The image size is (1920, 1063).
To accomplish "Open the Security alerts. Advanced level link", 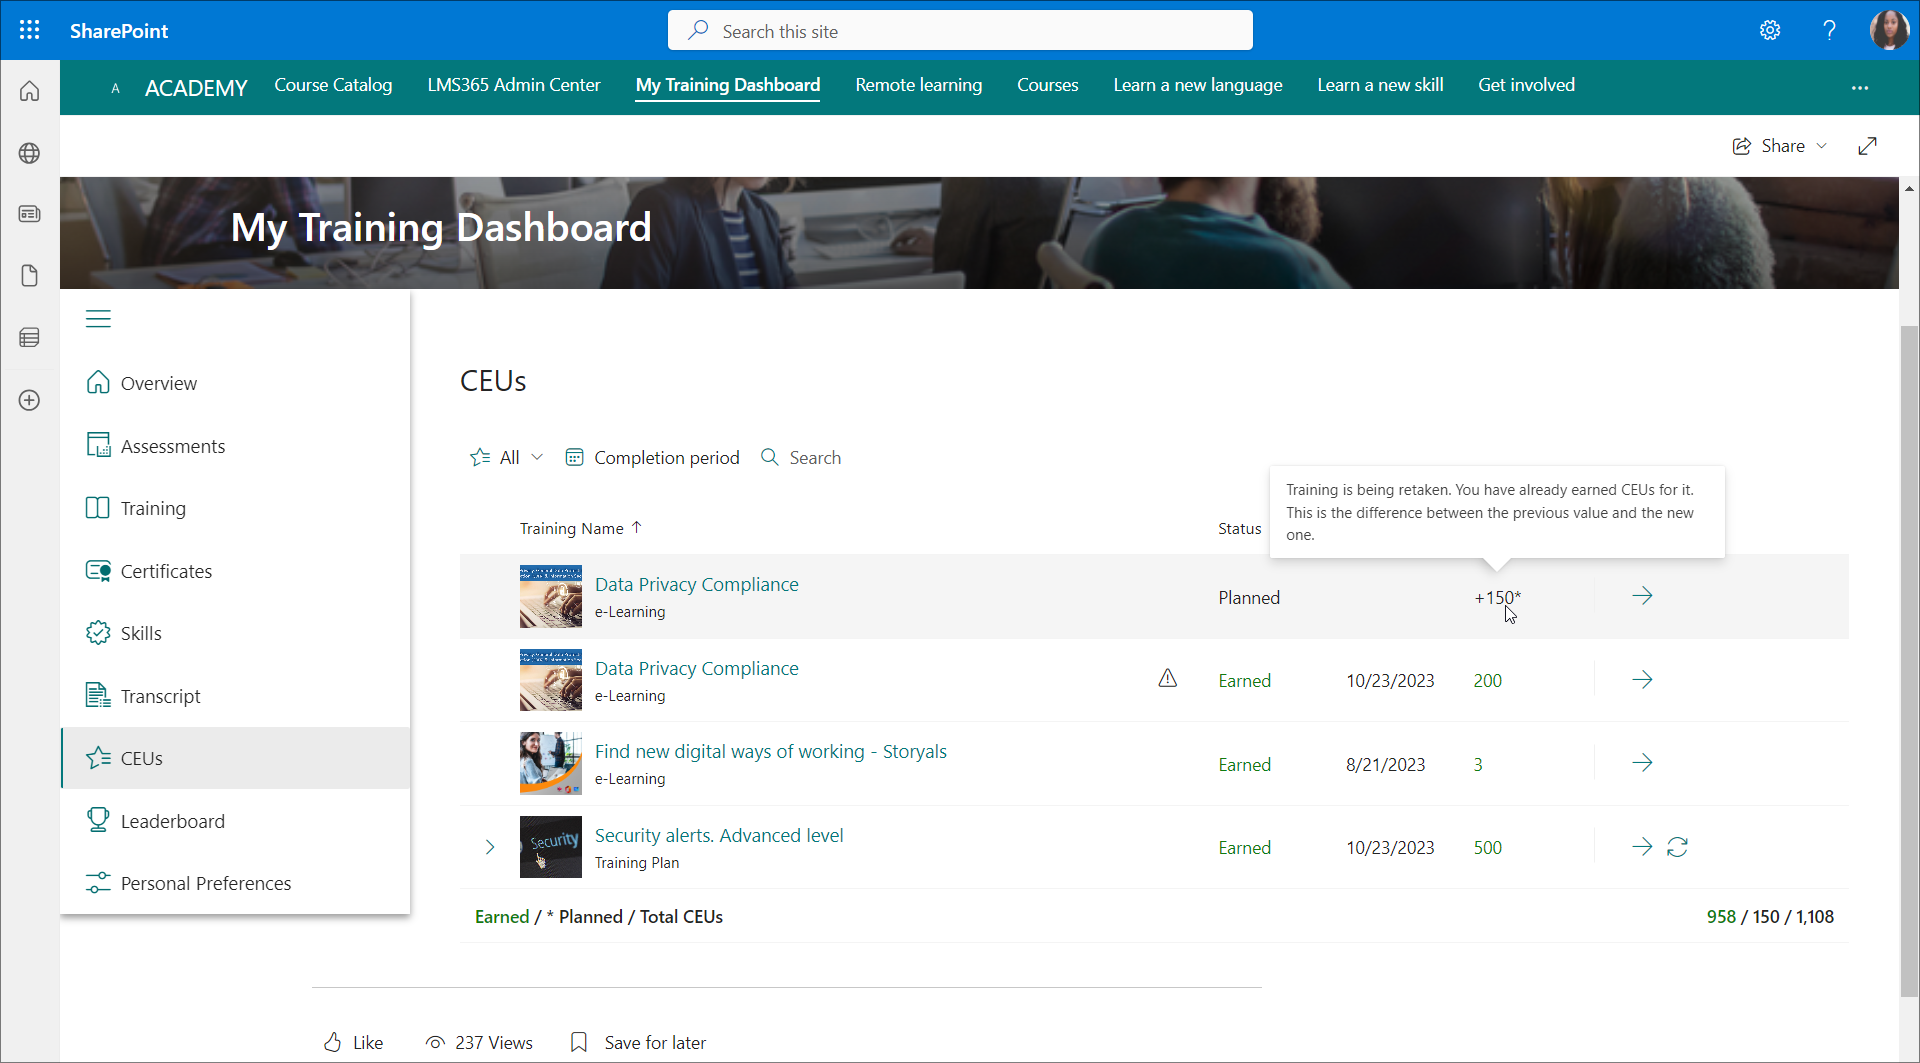I will (718, 835).
